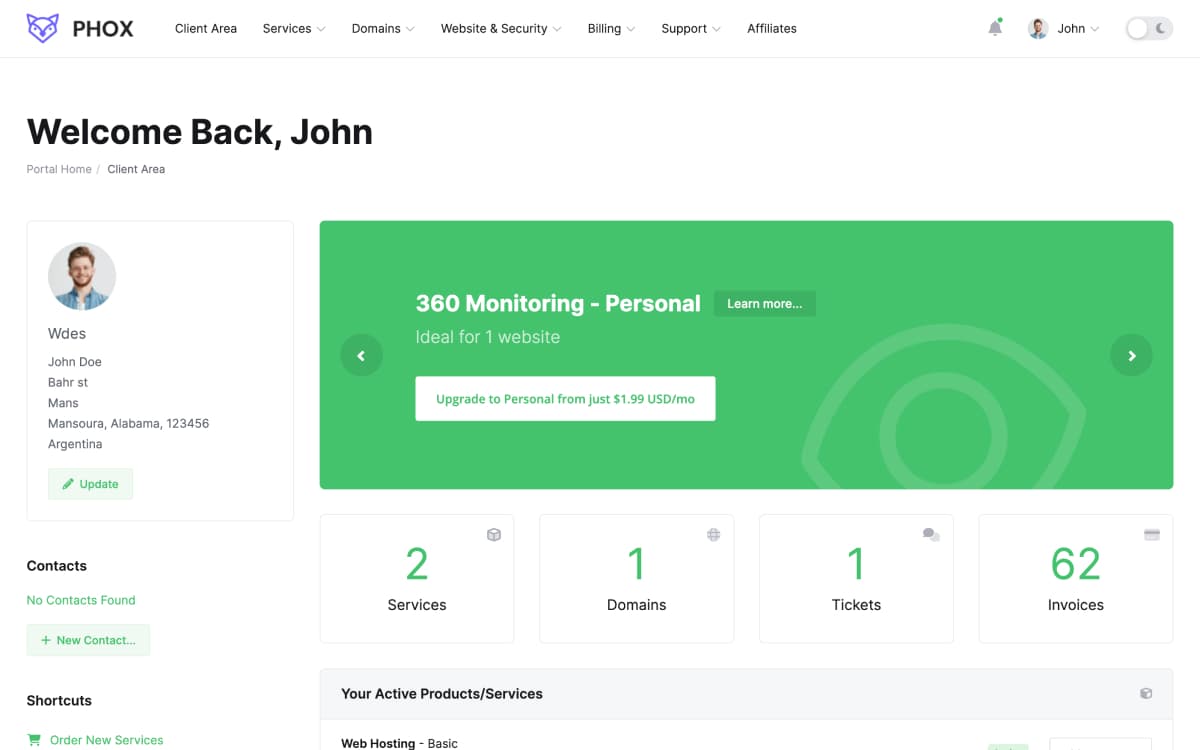Open the Billing dropdown menu
The width and height of the screenshot is (1200, 750).
pyautogui.click(x=611, y=29)
